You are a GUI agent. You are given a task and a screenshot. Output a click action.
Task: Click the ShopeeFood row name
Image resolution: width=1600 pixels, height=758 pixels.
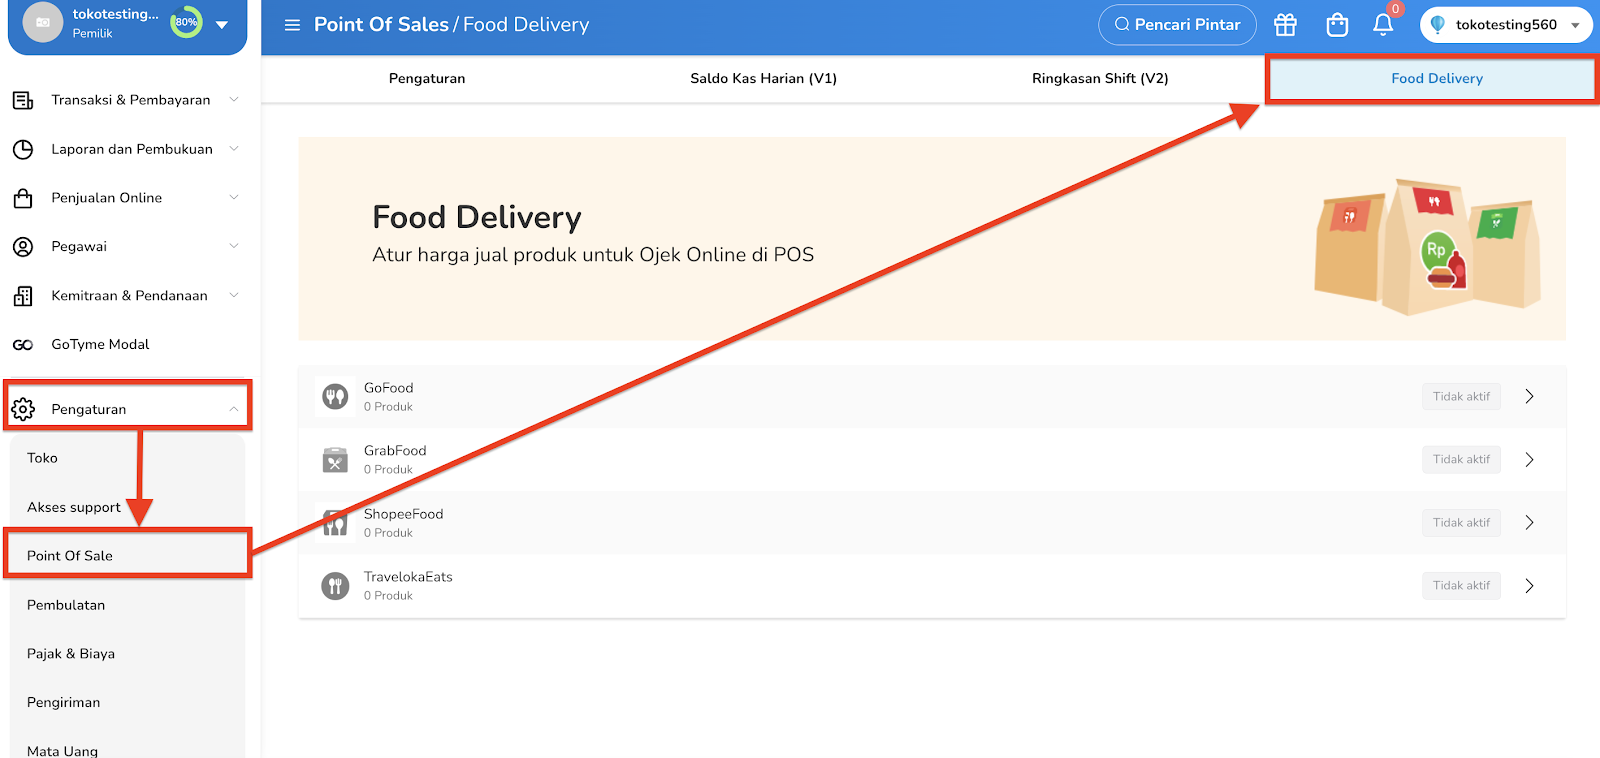pyautogui.click(x=403, y=514)
